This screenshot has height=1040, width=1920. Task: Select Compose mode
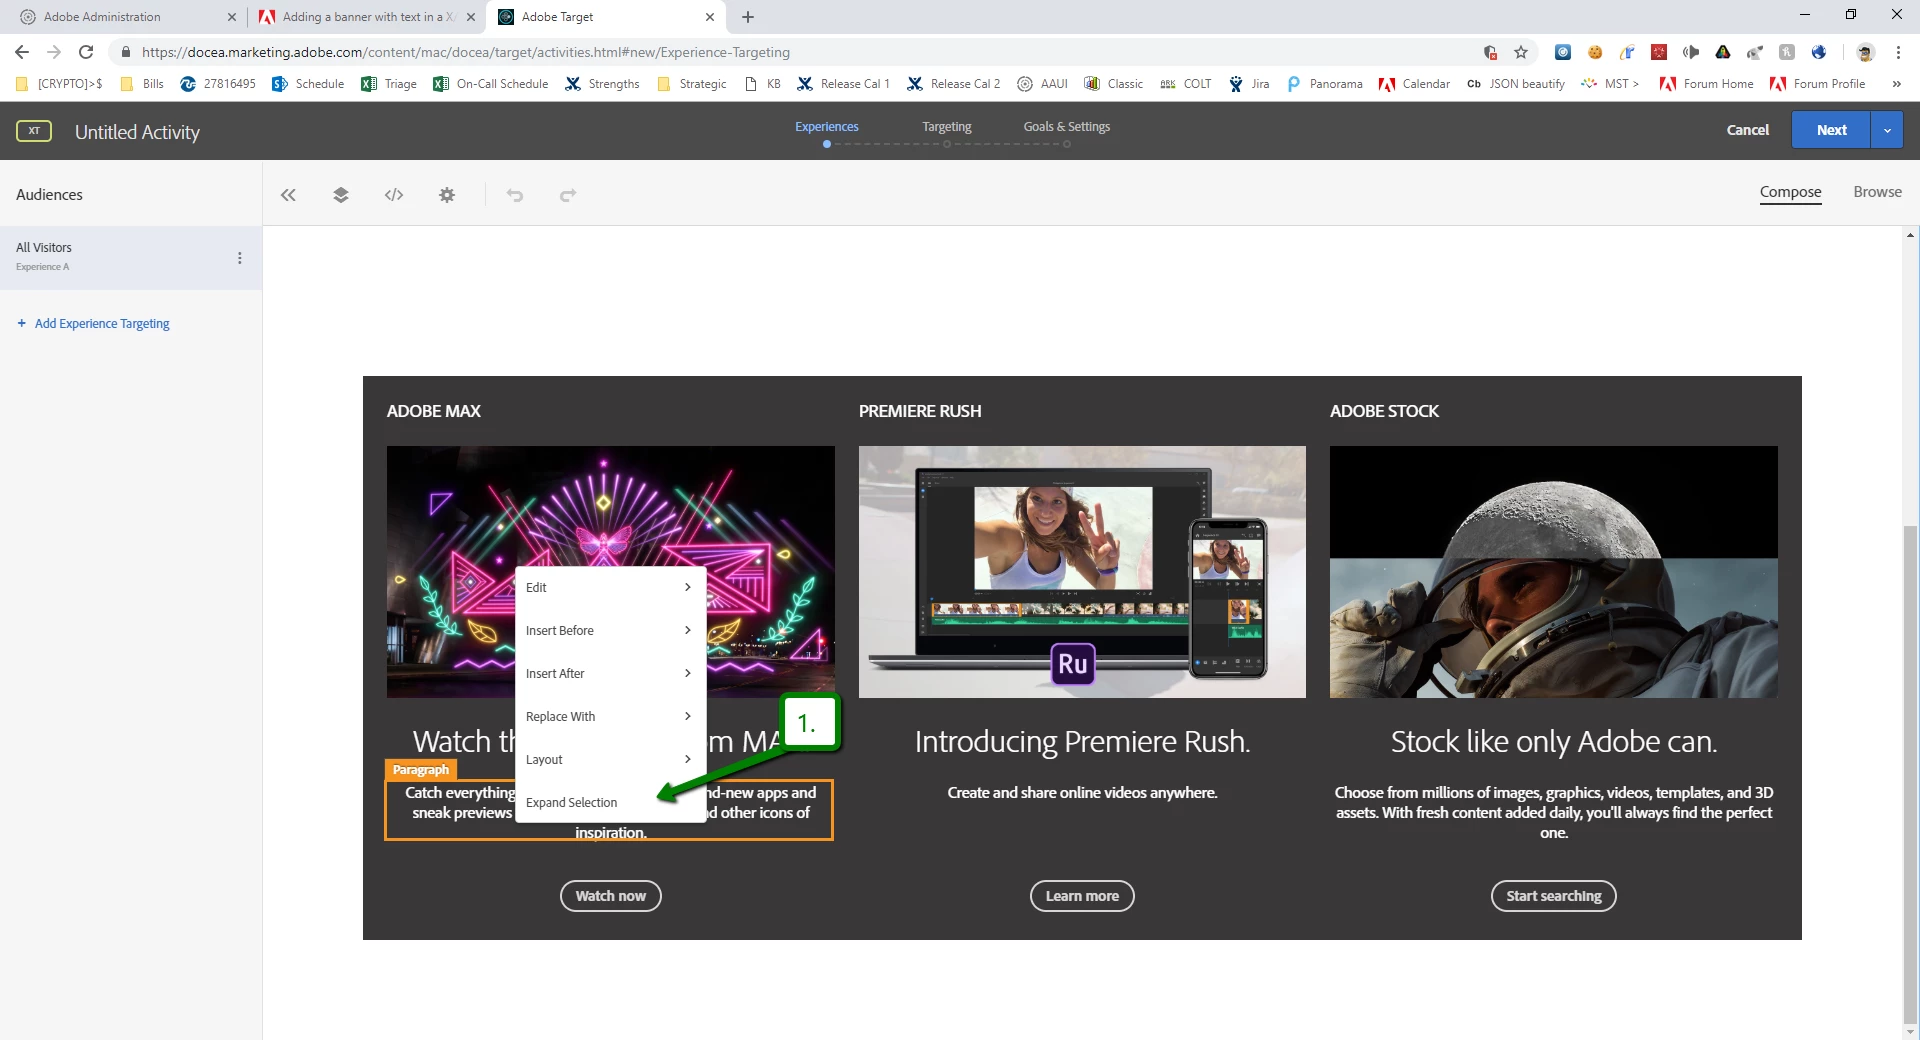1790,192
